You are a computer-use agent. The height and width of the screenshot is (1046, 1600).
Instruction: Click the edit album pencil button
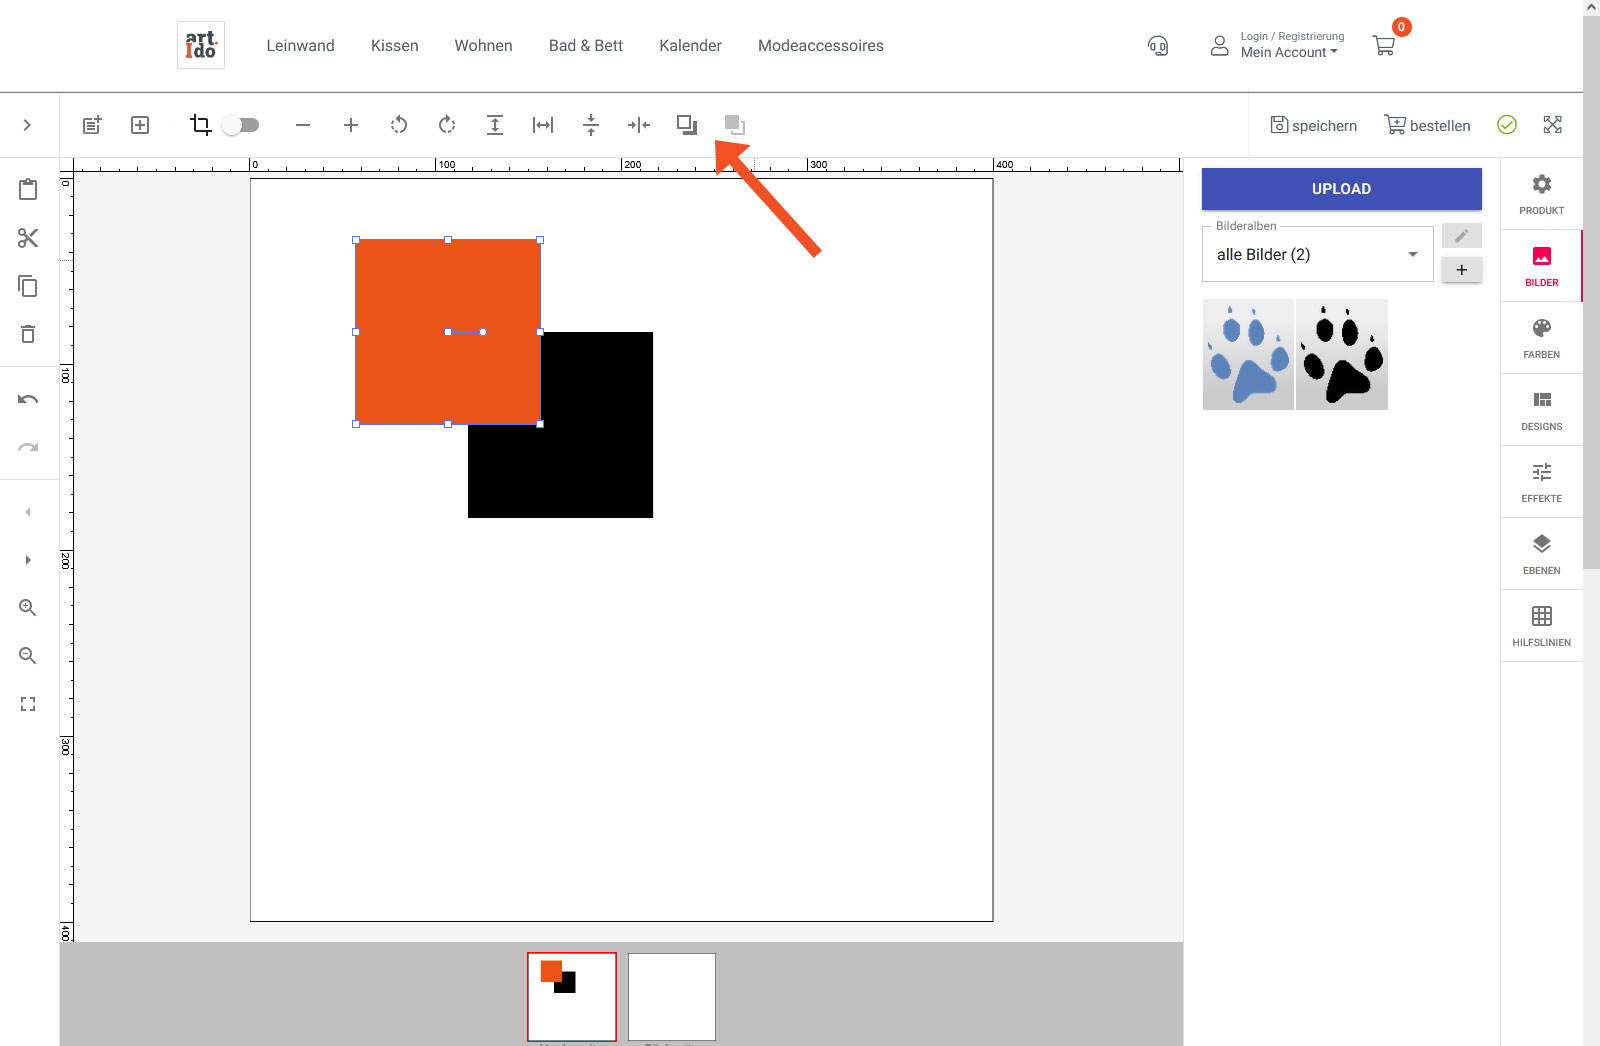1461,236
